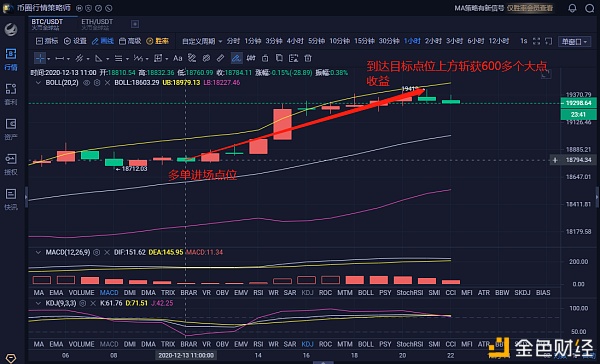Expand crosshair tool dropdown arrow
This screenshot has height=364, width=600.
[x=49, y=59]
